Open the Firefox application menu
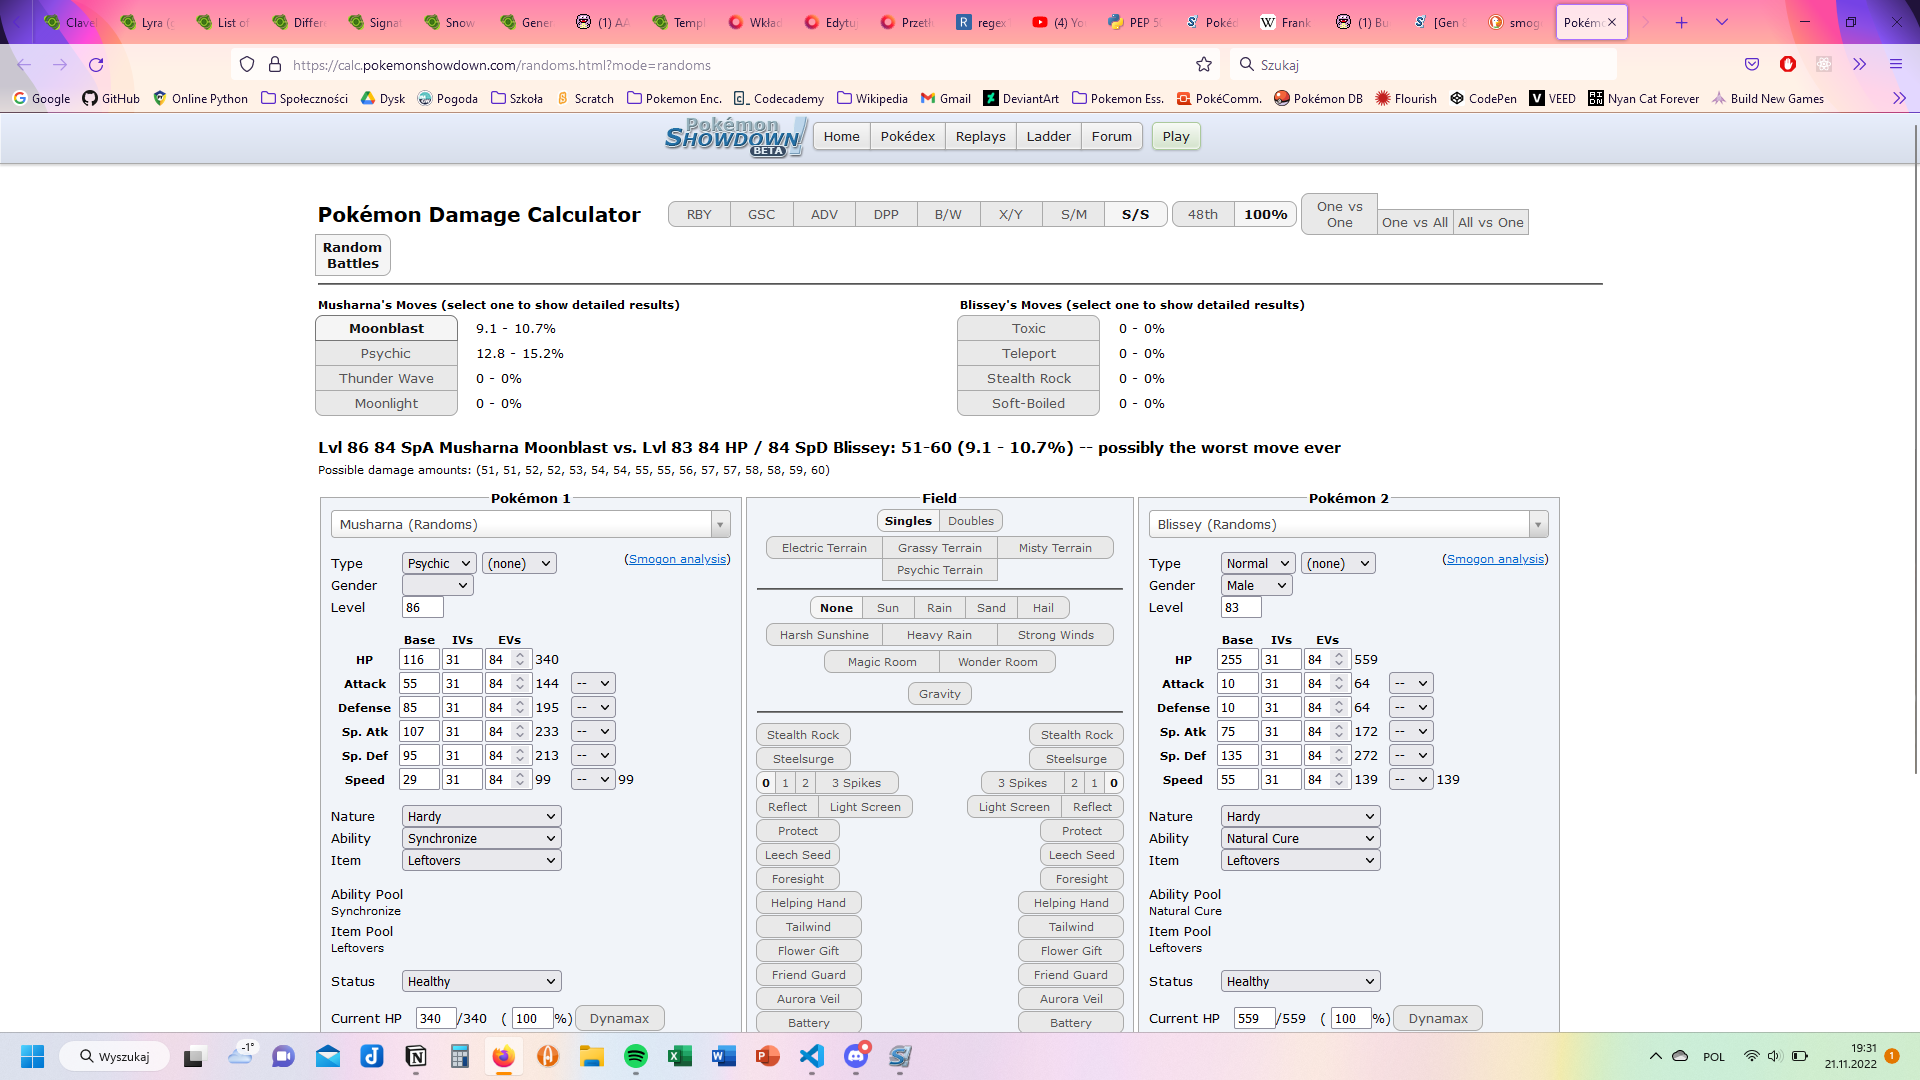Screen dimensions: 1920x1080 coord(1895,65)
